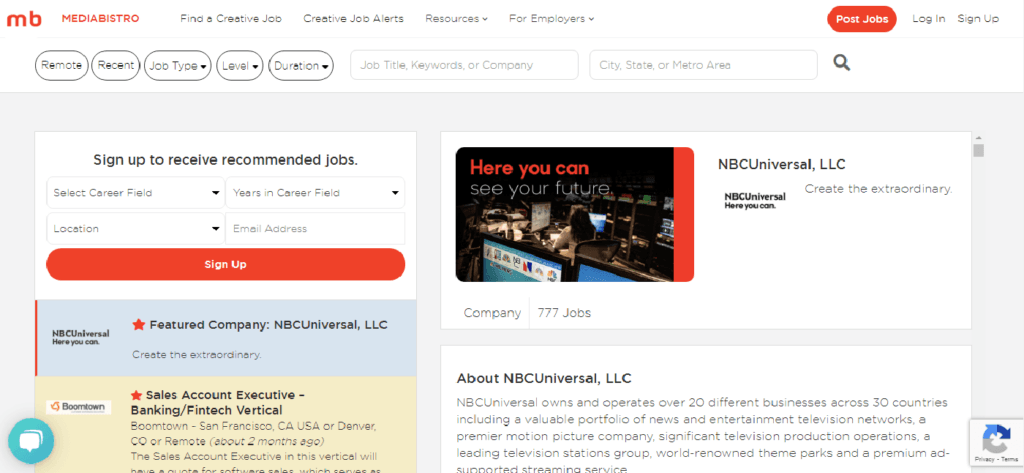Viewport: 1024px width, 473px height.
Task: Click the magnifying glass search icon
Action: (x=842, y=64)
